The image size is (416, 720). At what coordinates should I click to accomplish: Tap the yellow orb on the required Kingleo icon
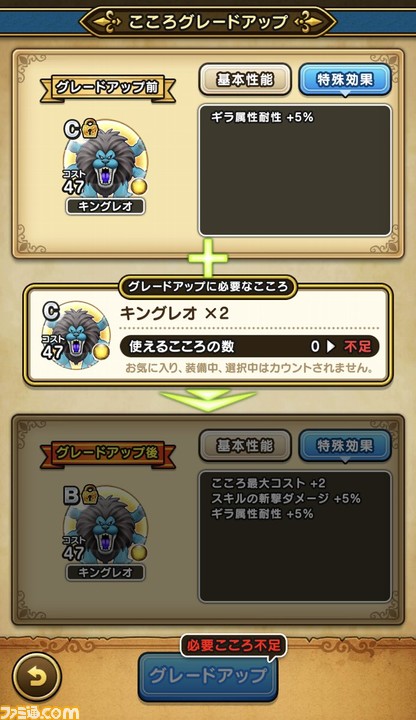[x=101, y=352]
